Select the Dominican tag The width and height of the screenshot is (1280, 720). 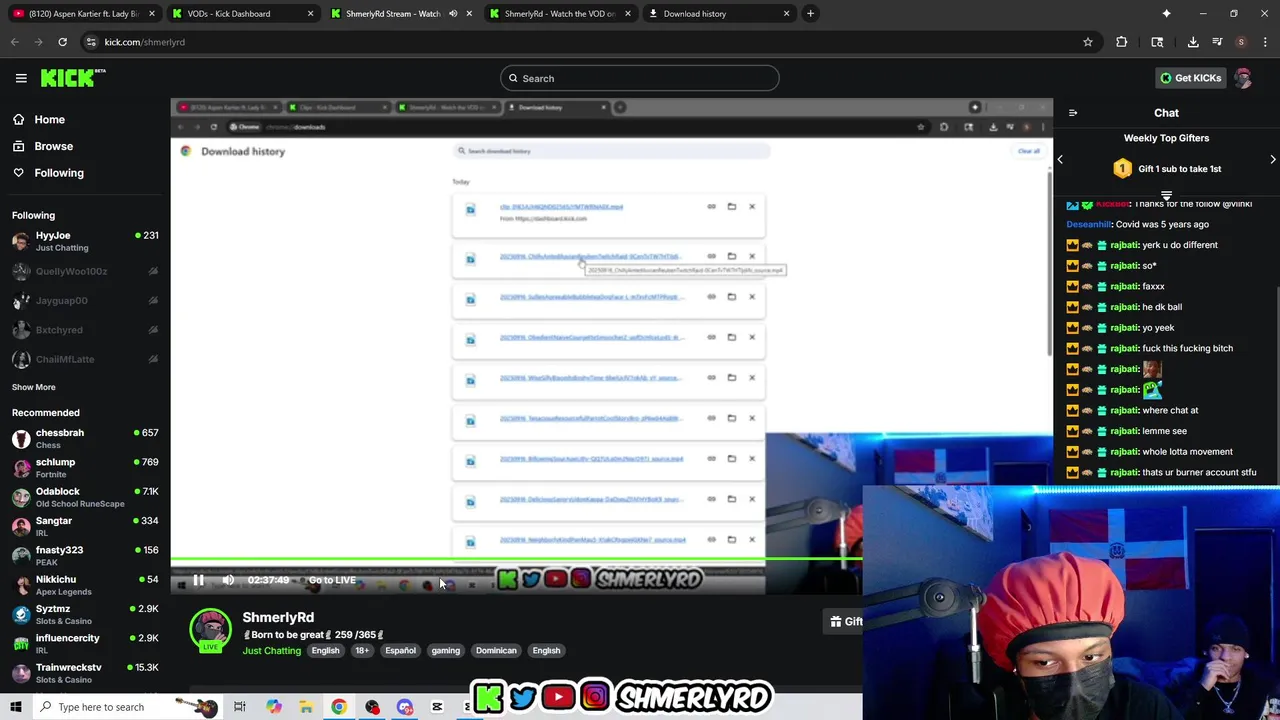coord(496,651)
